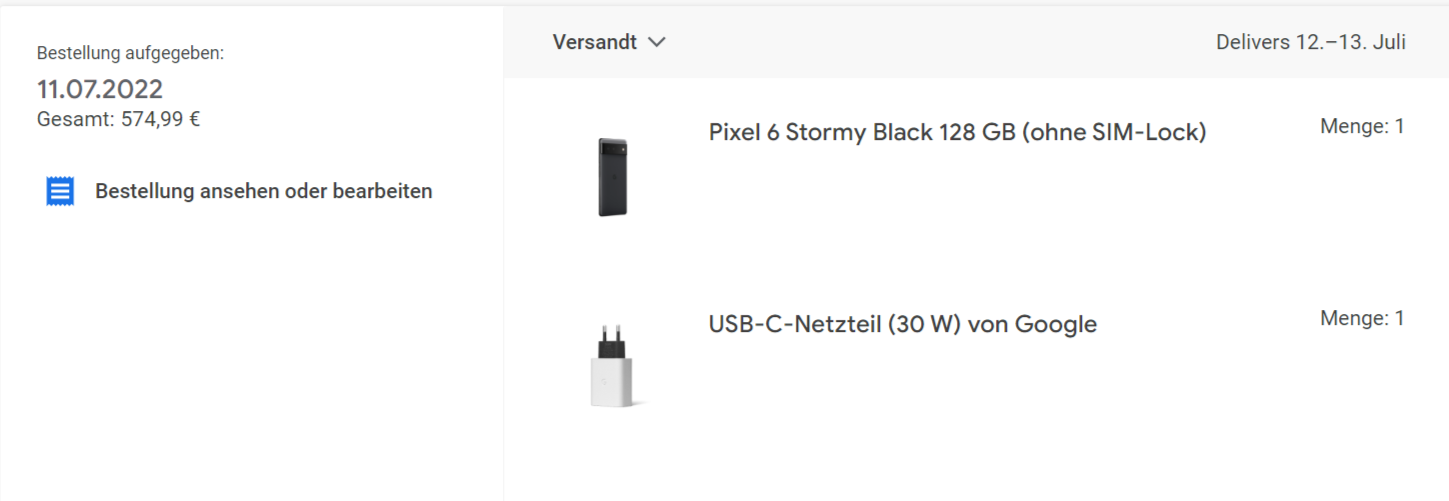This screenshot has height=501, width=1449.
Task: Click 'Menge: 1' next to USB-C-Netzteil
Action: [x=1362, y=318]
